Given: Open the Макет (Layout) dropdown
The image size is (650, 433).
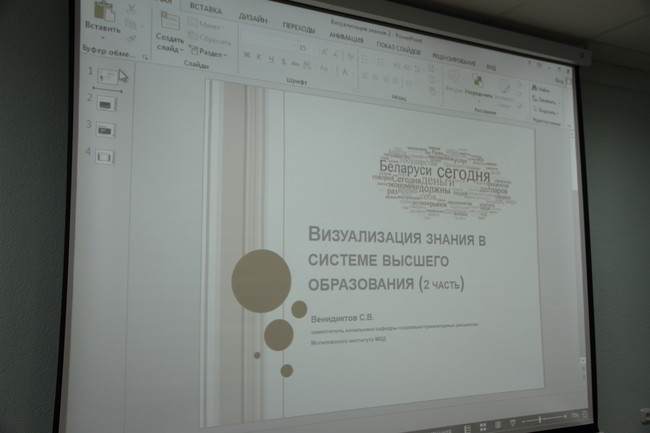Looking at the screenshot, I should pos(205,25).
